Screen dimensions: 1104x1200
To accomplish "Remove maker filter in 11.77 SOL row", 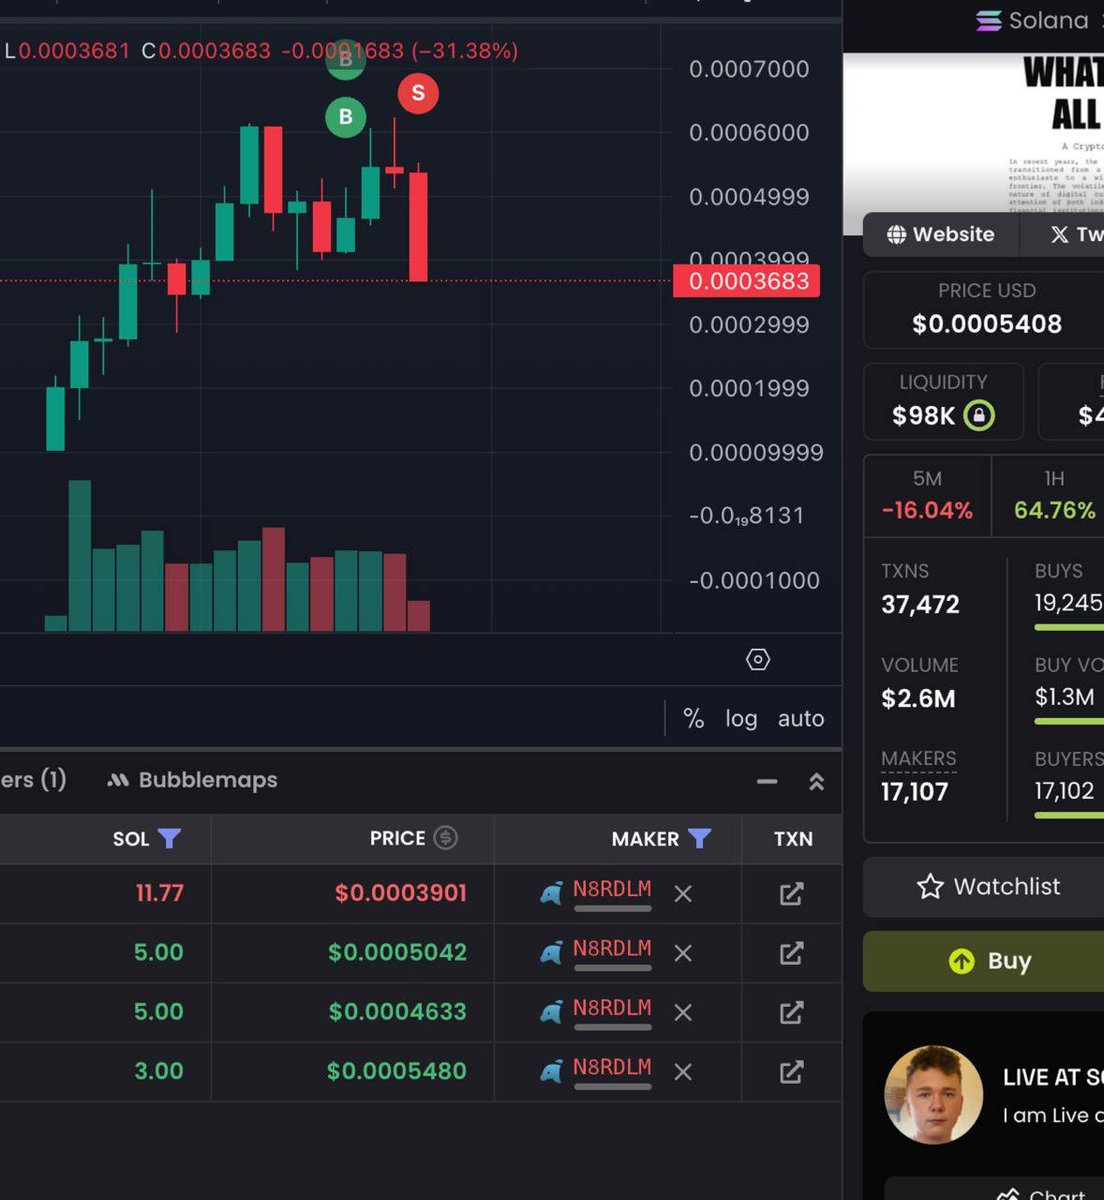I will pyautogui.click(x=683, y=894).
